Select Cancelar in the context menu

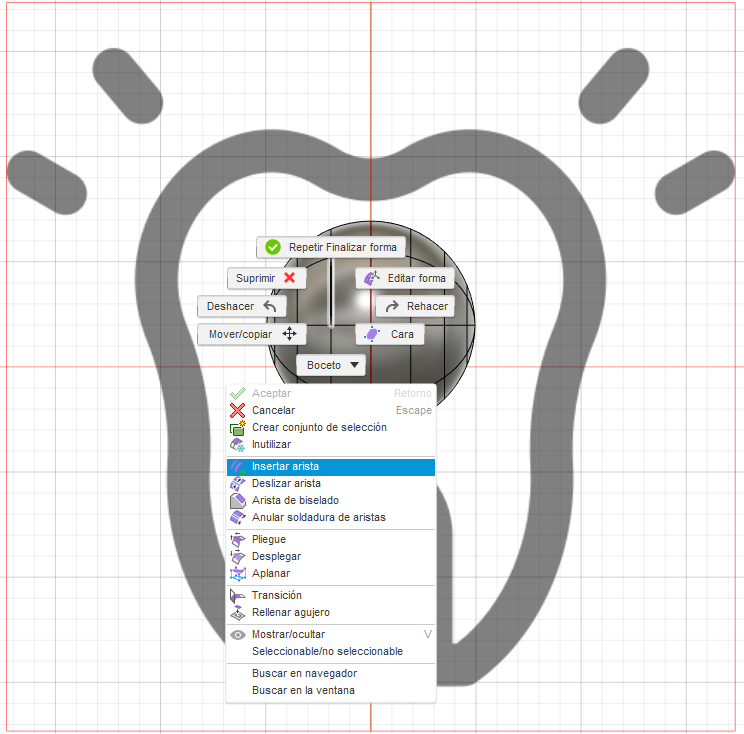click(331, 410)
